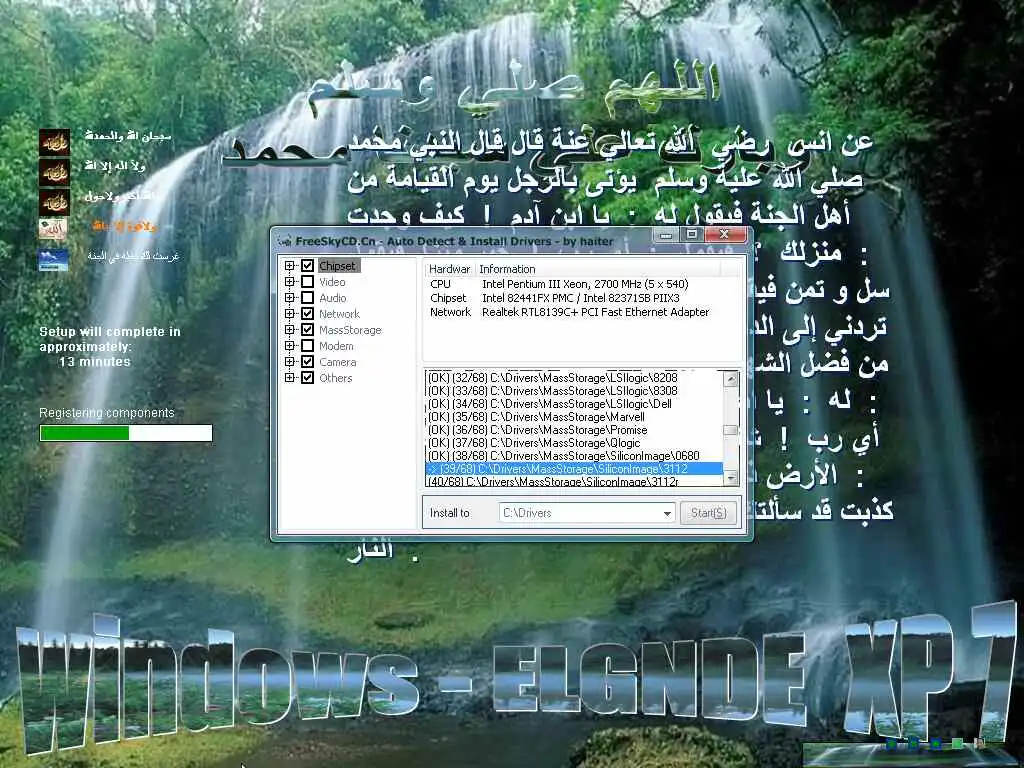Enable the Modem driver checkbox

[x=308, y=345]
